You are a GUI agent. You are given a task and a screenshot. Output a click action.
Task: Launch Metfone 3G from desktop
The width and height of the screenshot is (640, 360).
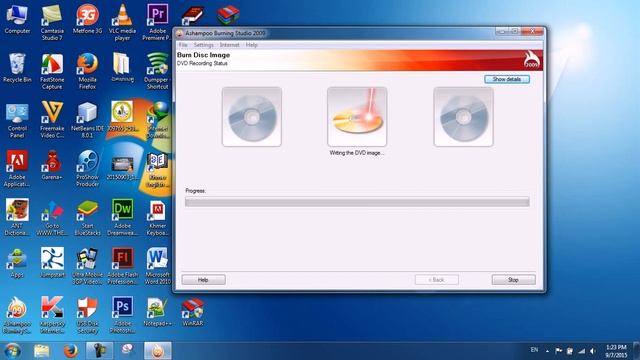click(87, 19)
